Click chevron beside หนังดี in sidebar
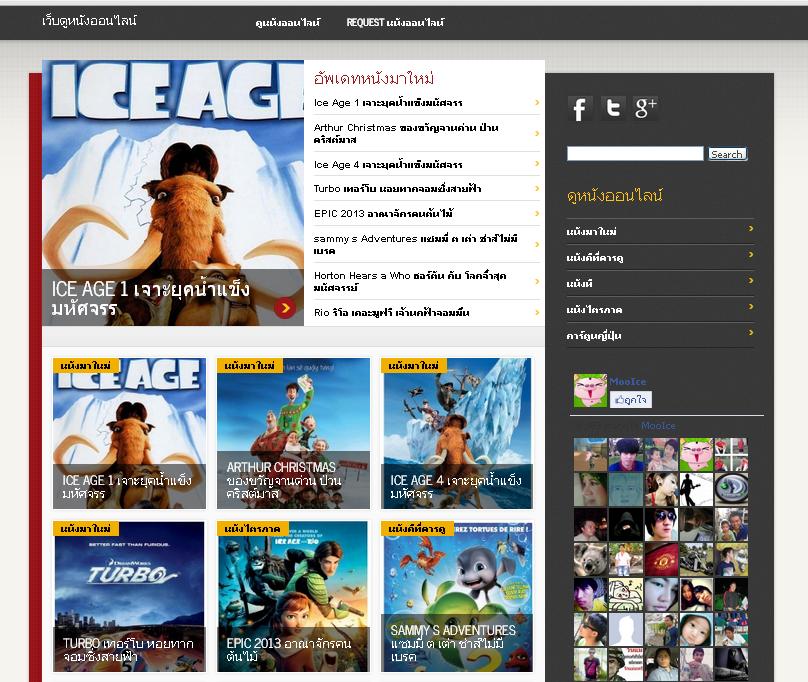 [751, 280]
